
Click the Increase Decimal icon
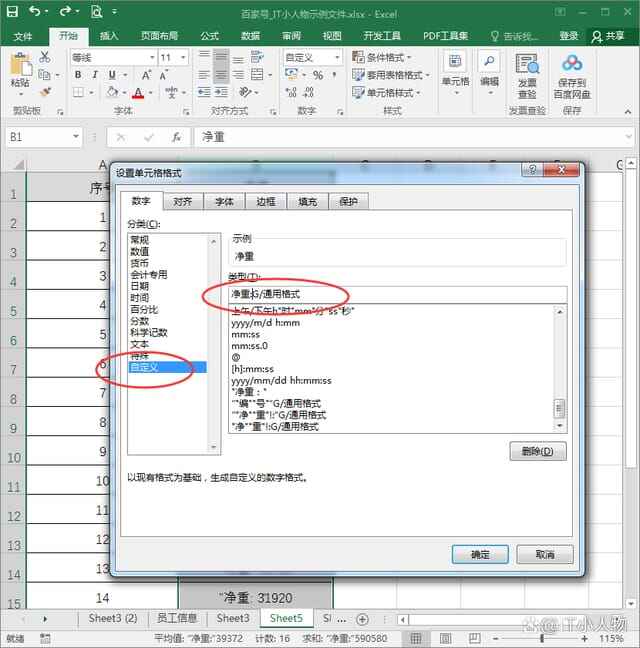pyautogui.click(x=291, y=92)
